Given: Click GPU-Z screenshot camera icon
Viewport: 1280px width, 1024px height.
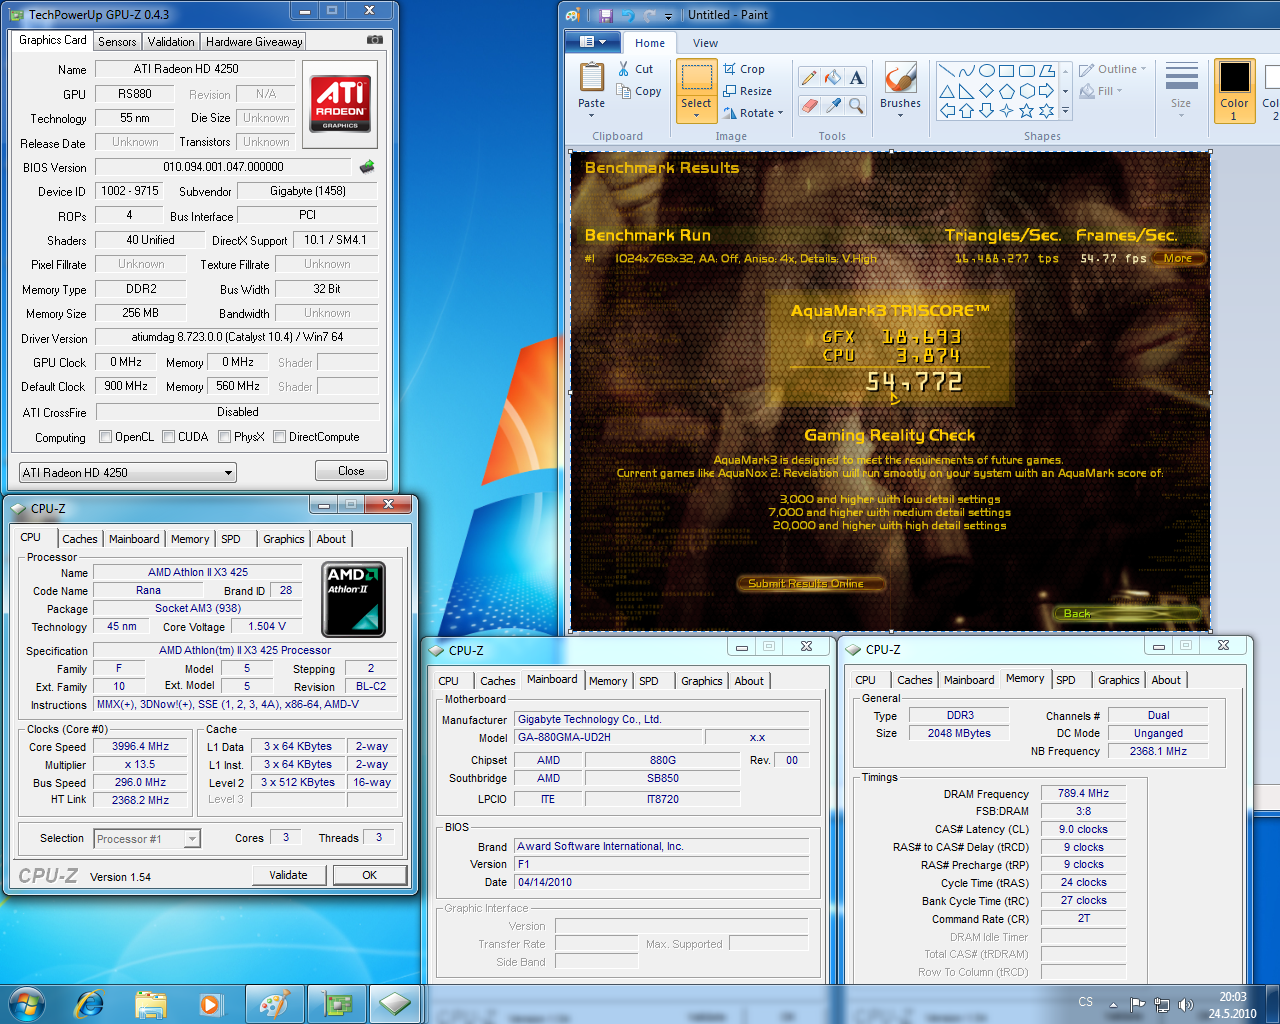Looking at the screenshot, I should (375, 40).
